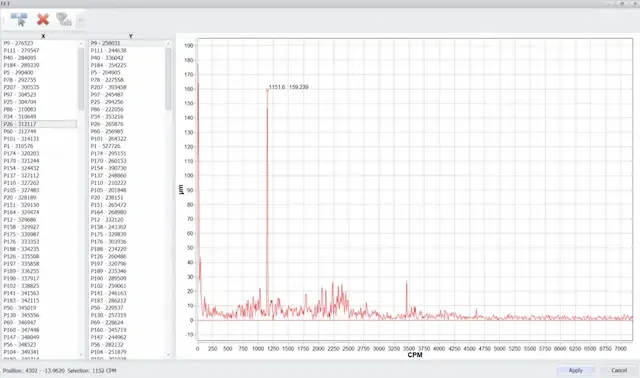
Task: Click the Position status bar readout
Action: (x=34, y=371)
